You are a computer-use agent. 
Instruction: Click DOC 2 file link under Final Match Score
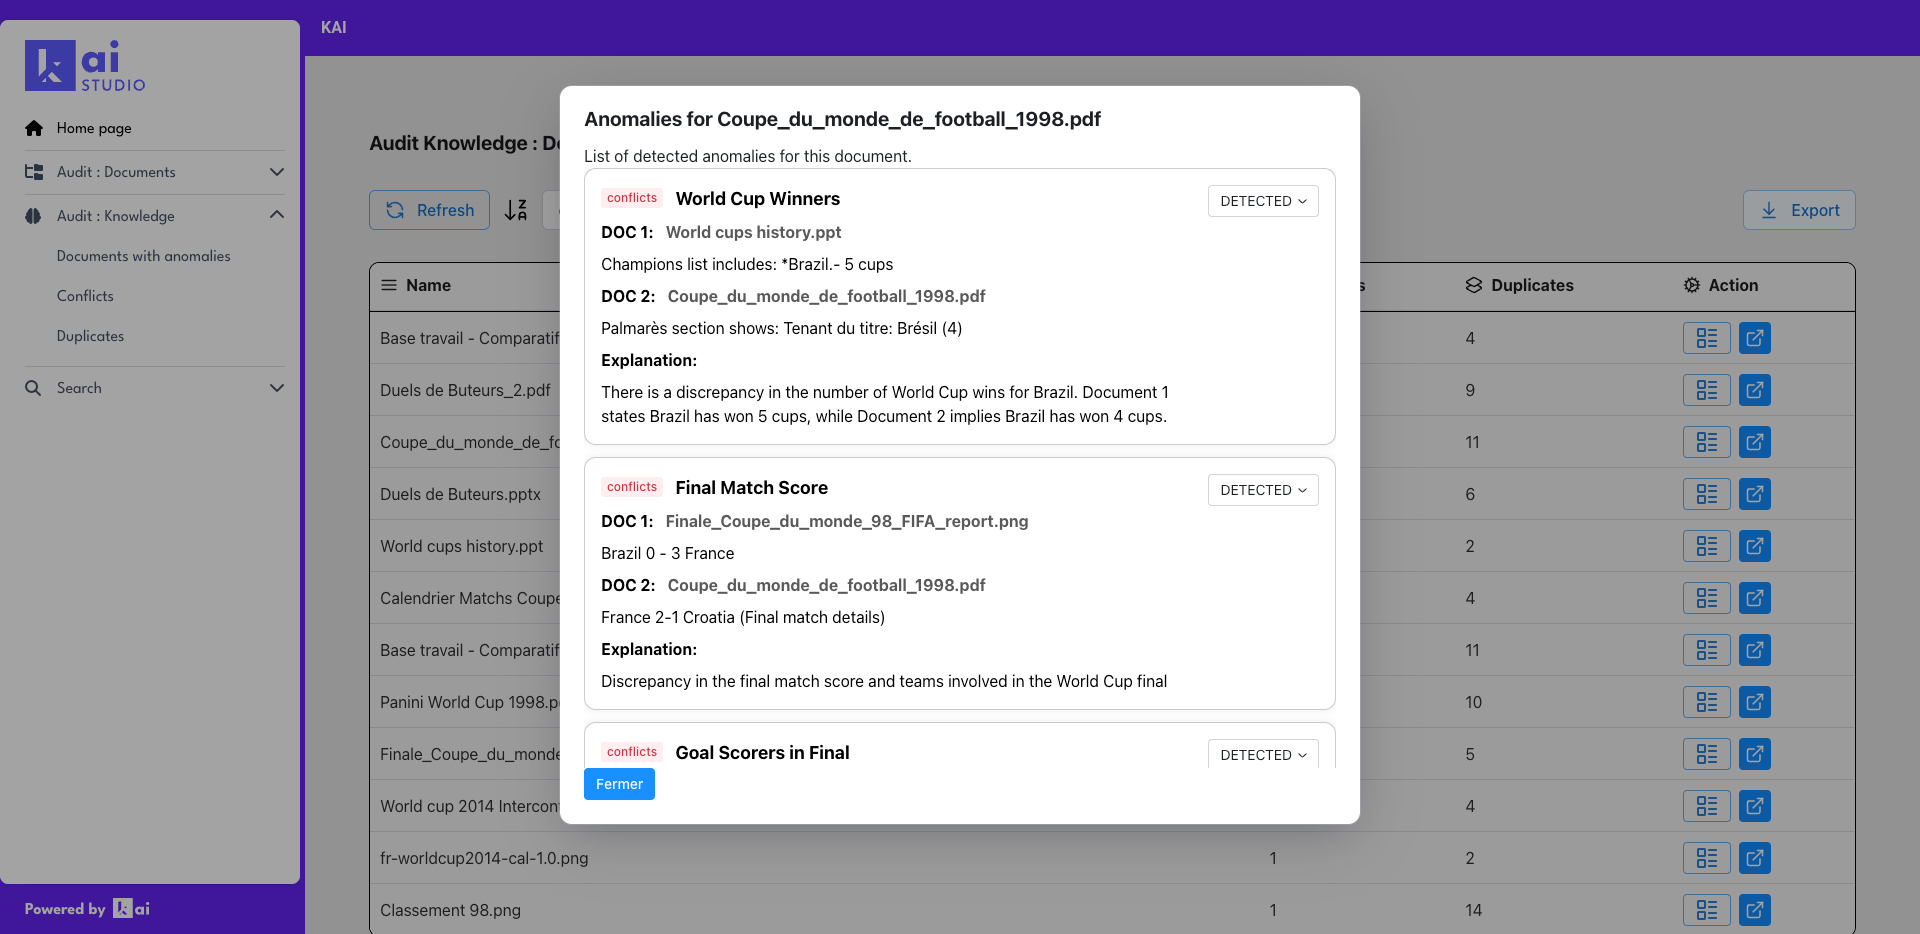pos(826,585)
